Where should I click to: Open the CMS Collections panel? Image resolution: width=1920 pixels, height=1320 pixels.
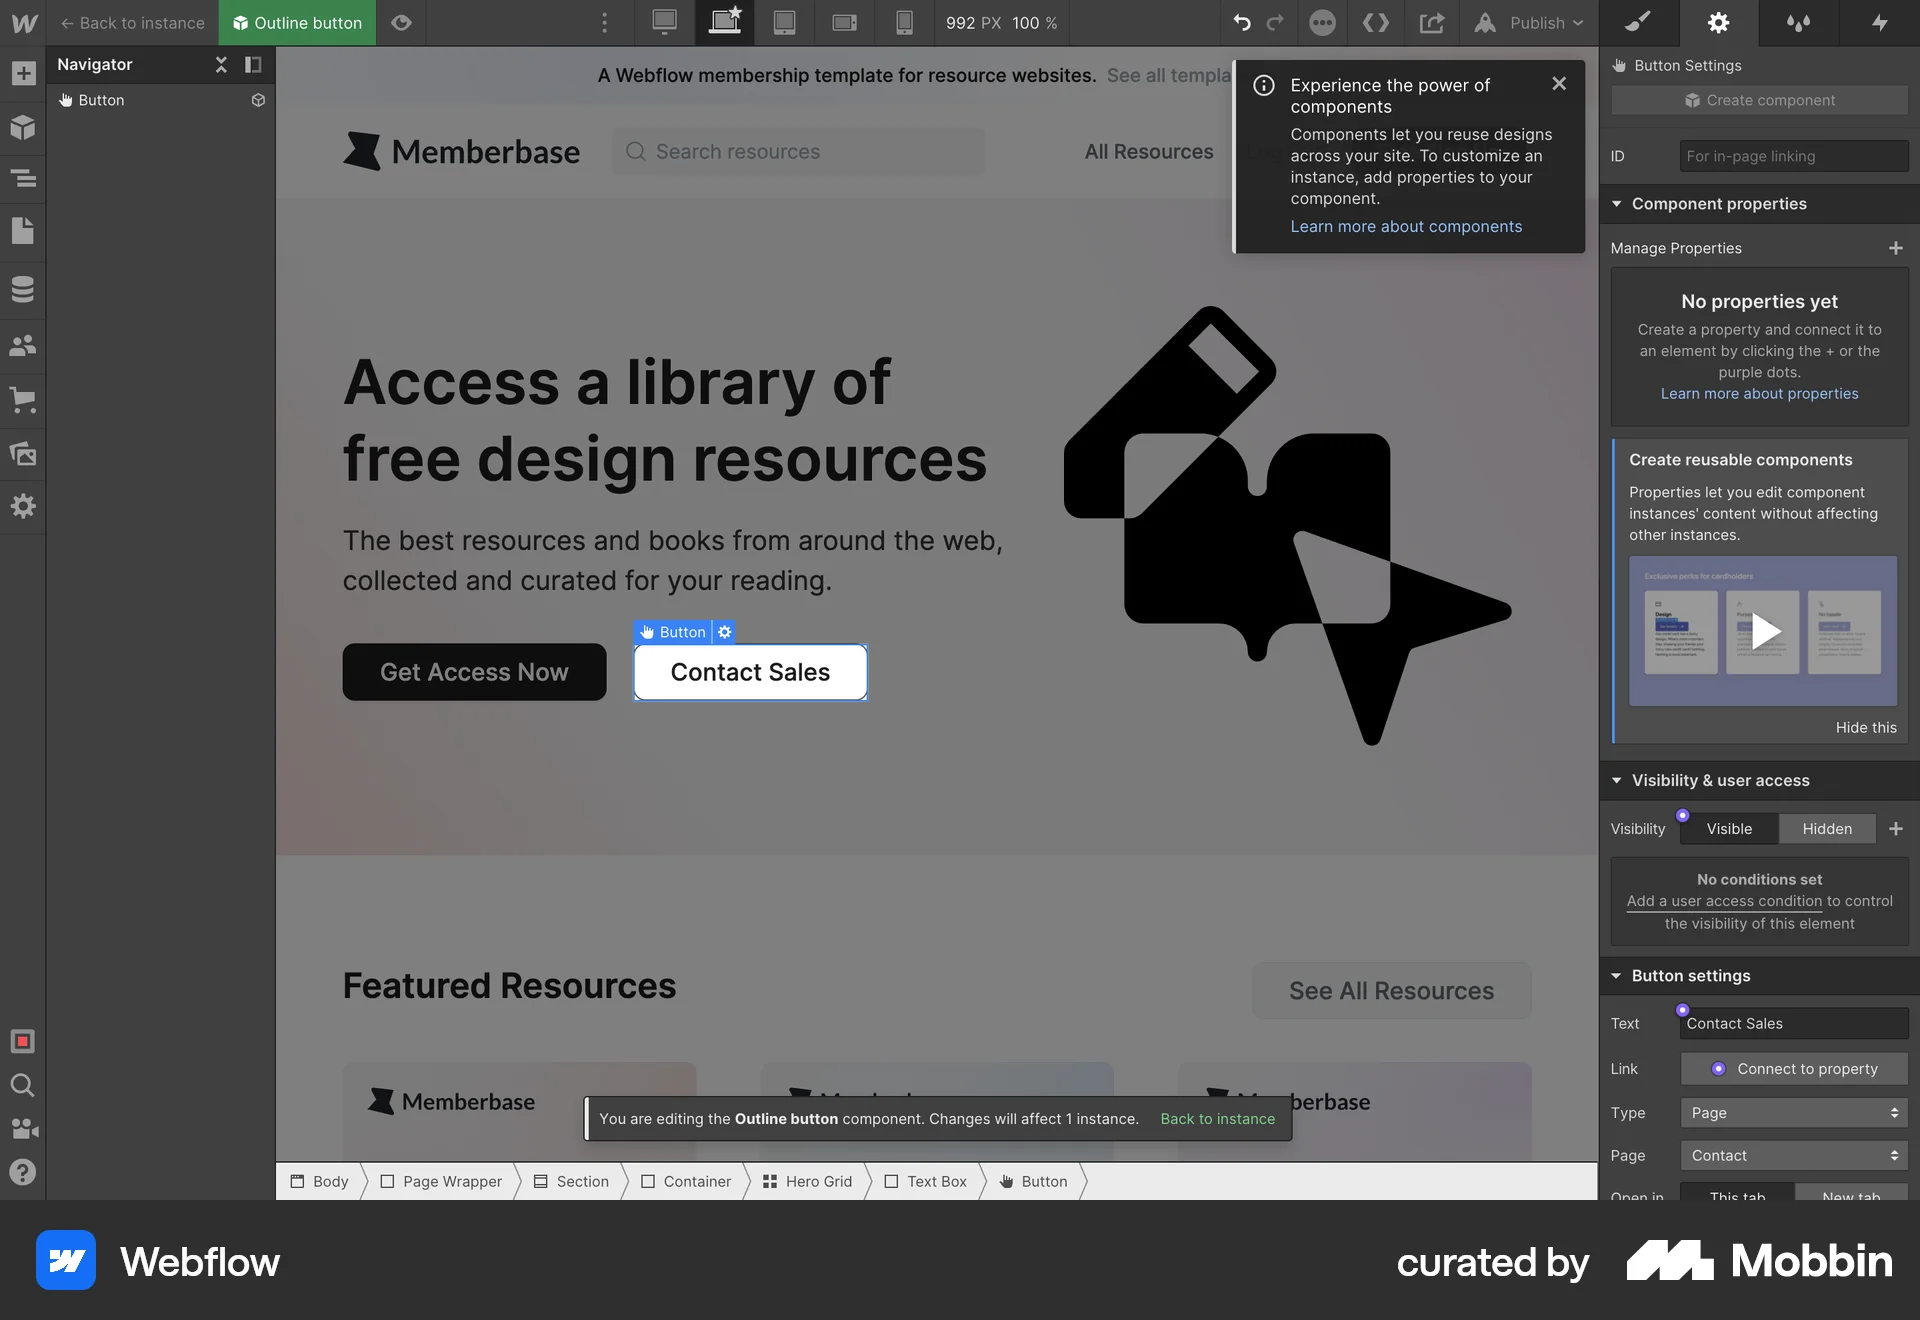click(x=23, y=289)
